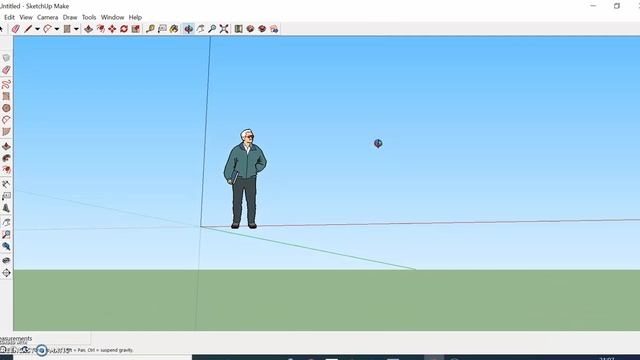Click the Measurements input box

61,339
